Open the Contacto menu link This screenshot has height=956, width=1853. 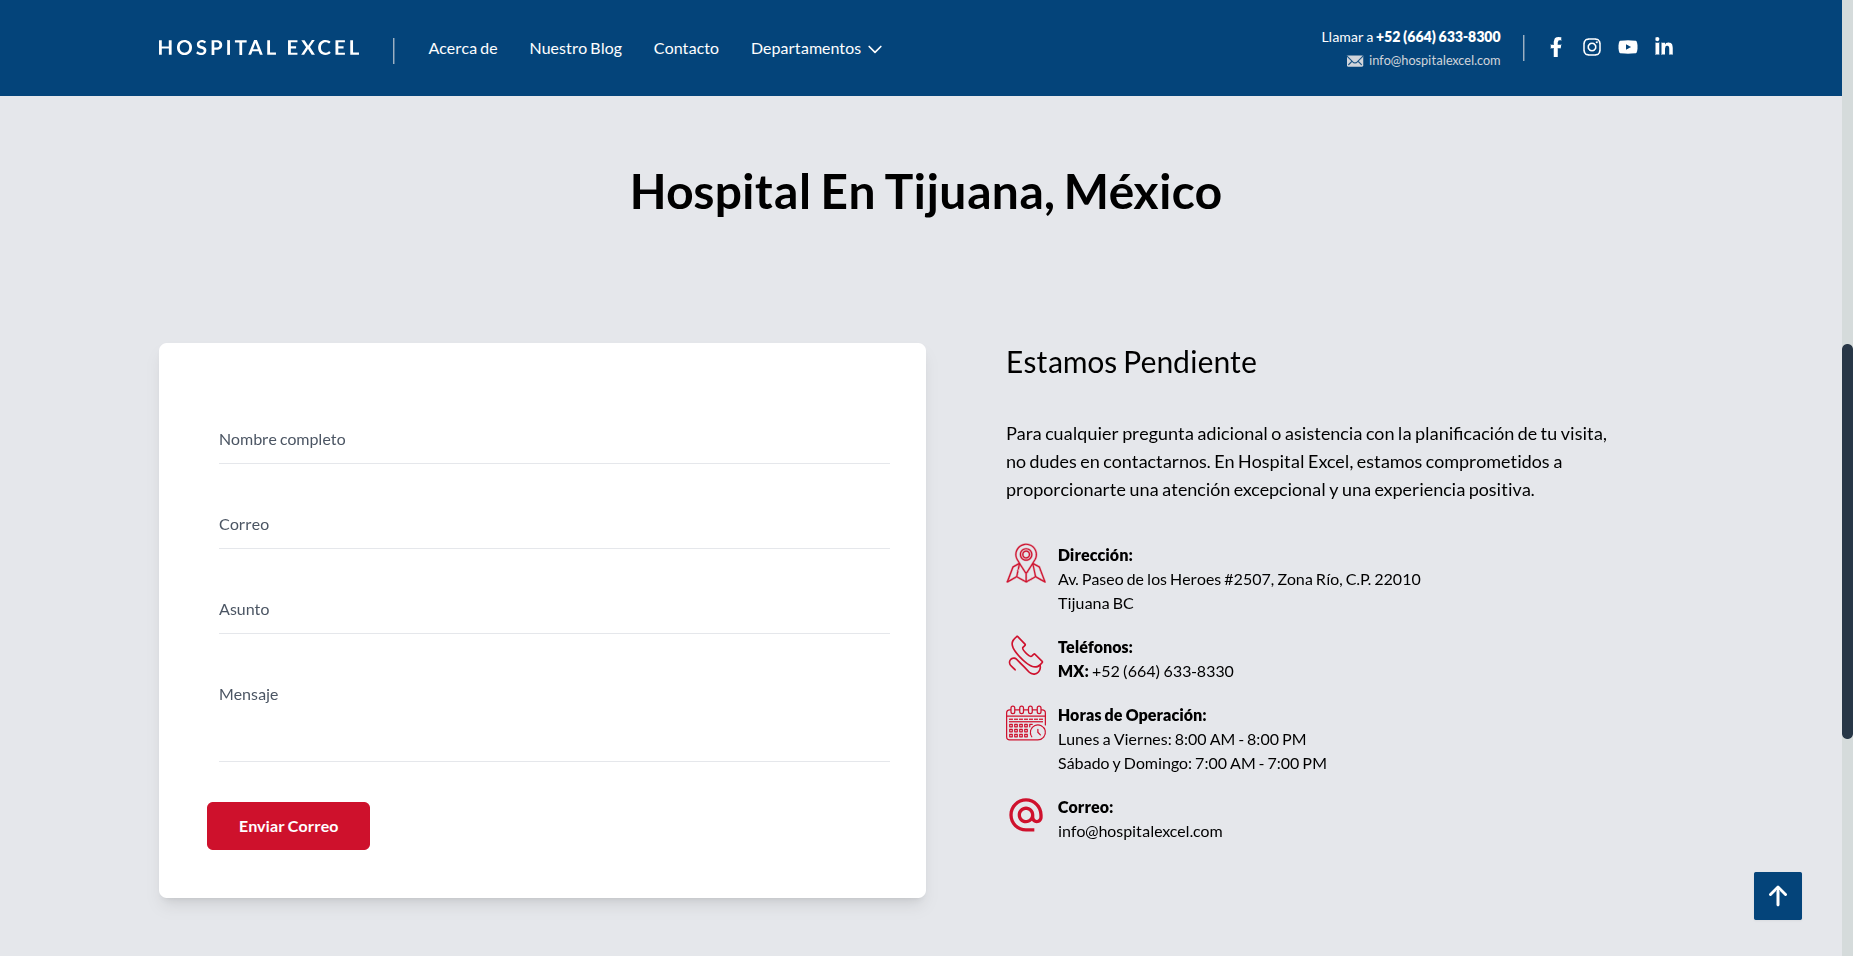[x=686, y=49]
